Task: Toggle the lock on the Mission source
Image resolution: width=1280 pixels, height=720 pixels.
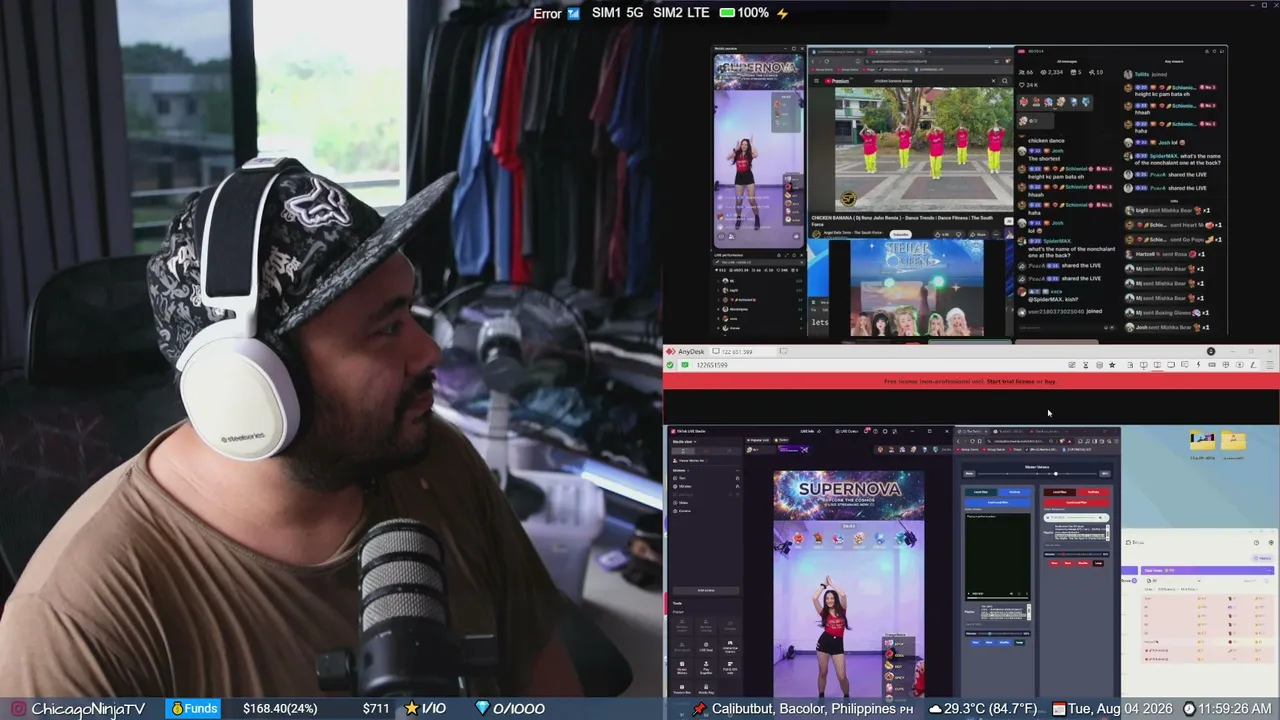Action: point(738,486)
